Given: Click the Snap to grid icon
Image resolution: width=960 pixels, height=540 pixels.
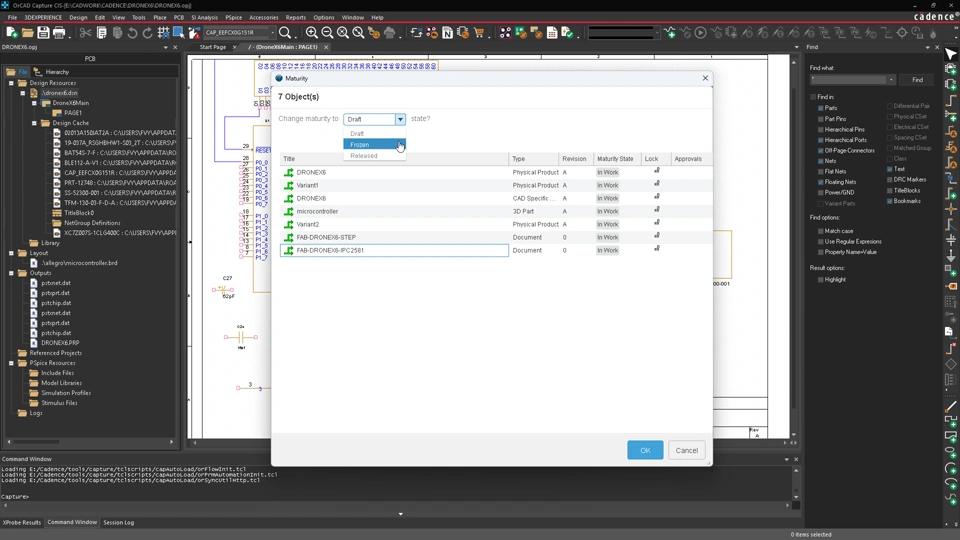Looking at the screenshot, I should click(163, 32).
